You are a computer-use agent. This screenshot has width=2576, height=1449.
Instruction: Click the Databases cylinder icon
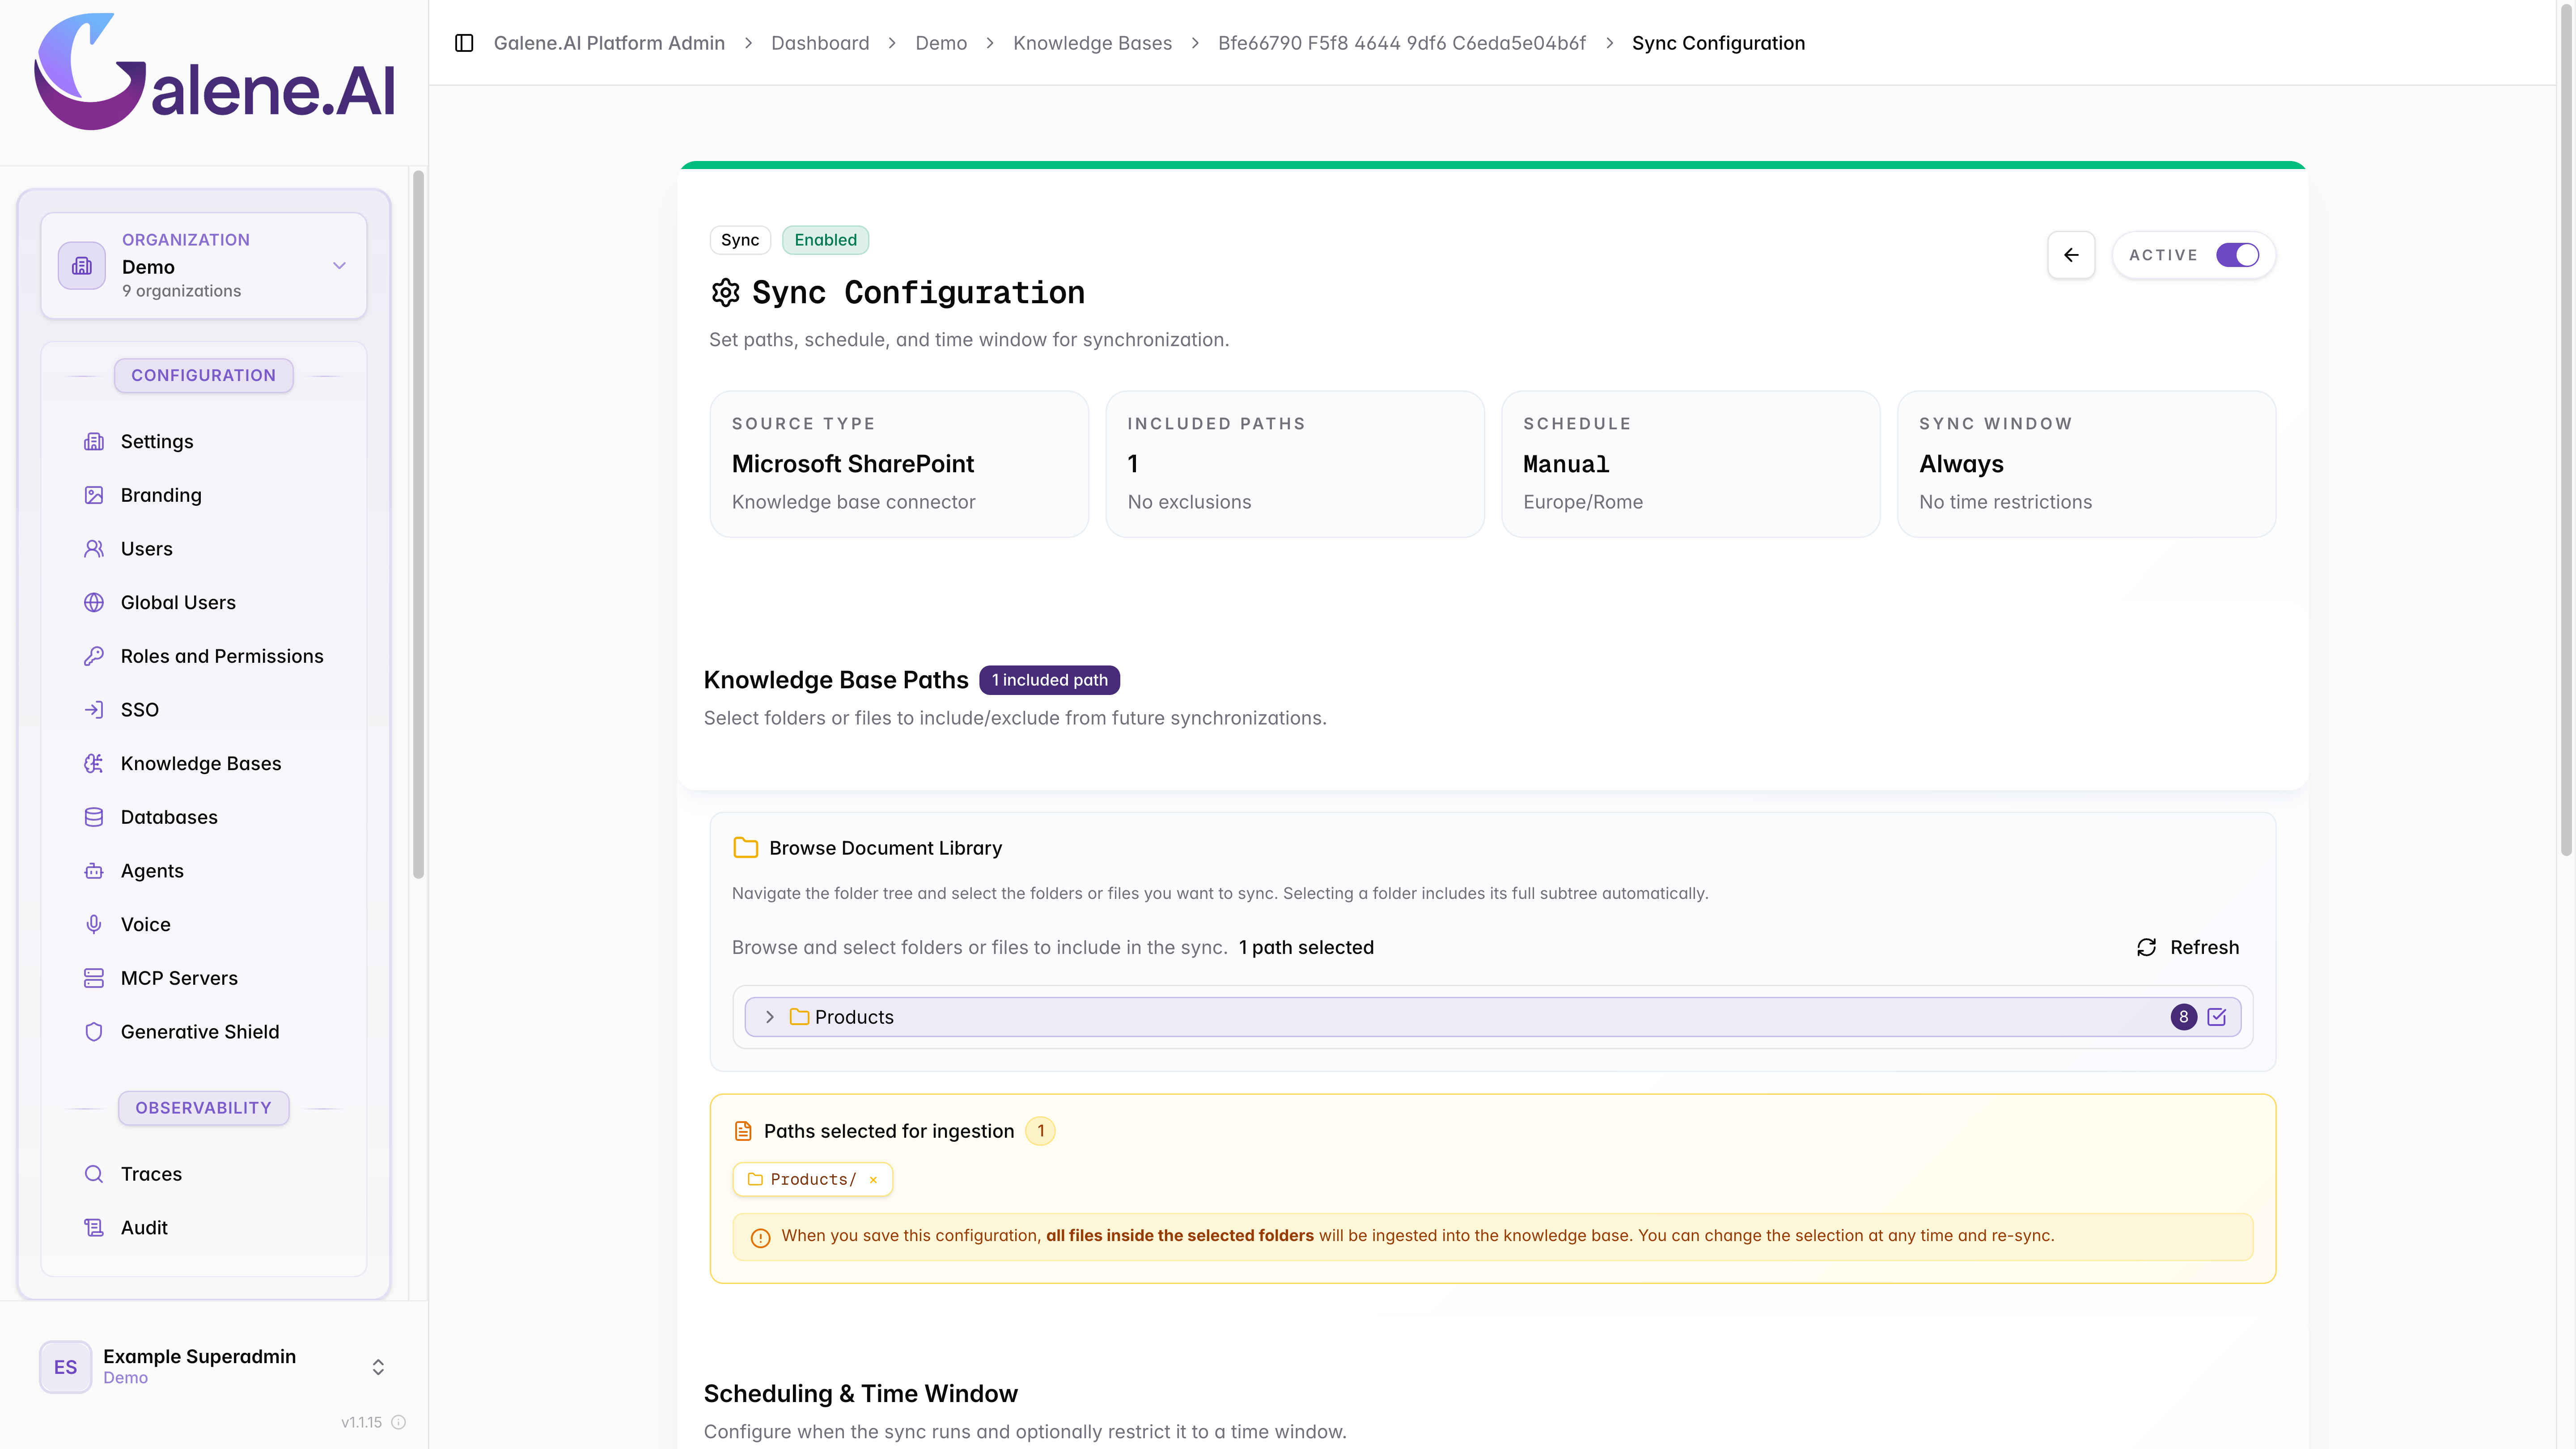[94, 817]
